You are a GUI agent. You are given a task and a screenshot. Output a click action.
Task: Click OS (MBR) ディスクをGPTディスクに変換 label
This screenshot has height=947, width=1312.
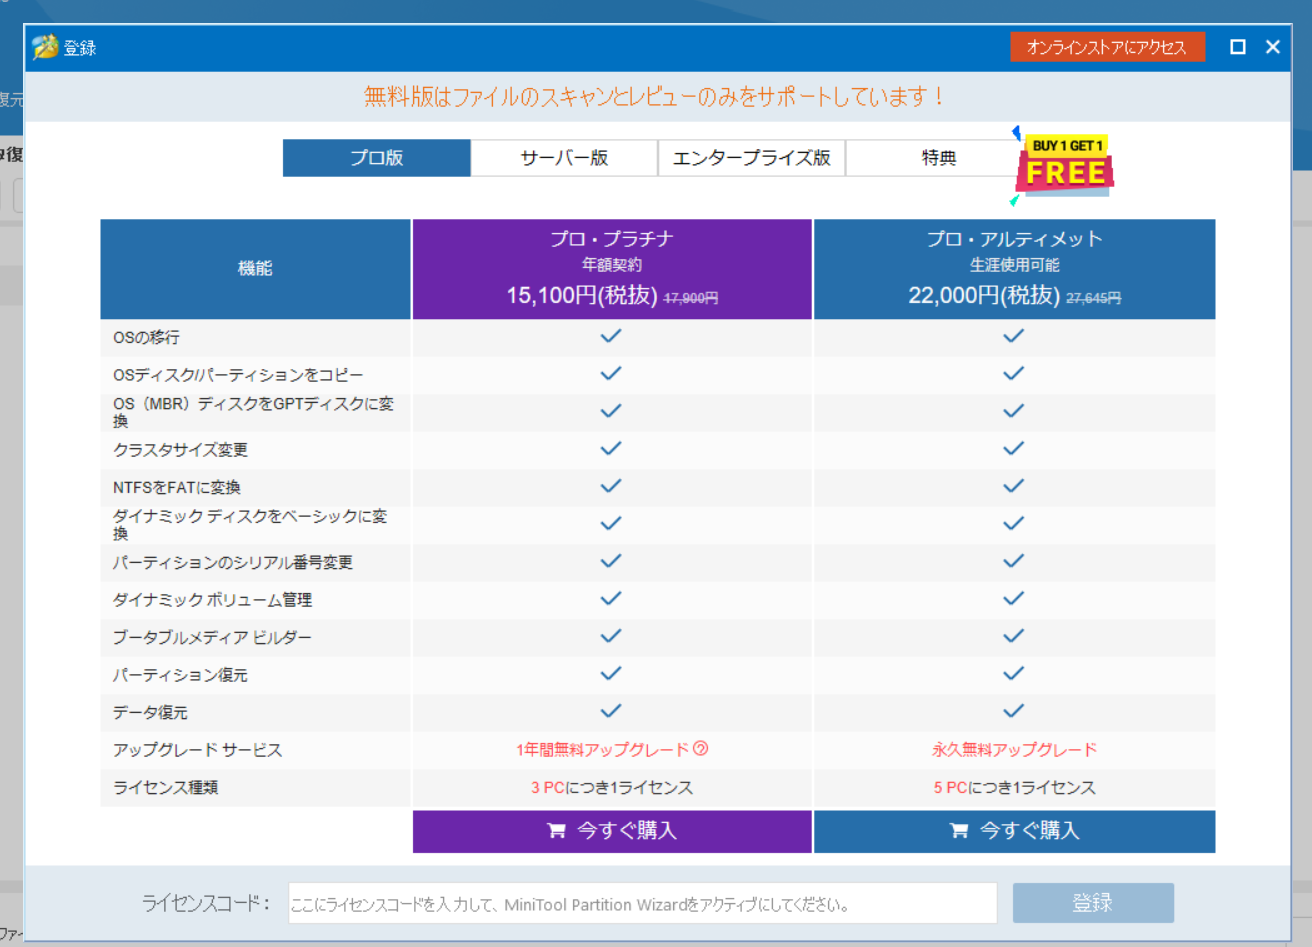(253, 412)
